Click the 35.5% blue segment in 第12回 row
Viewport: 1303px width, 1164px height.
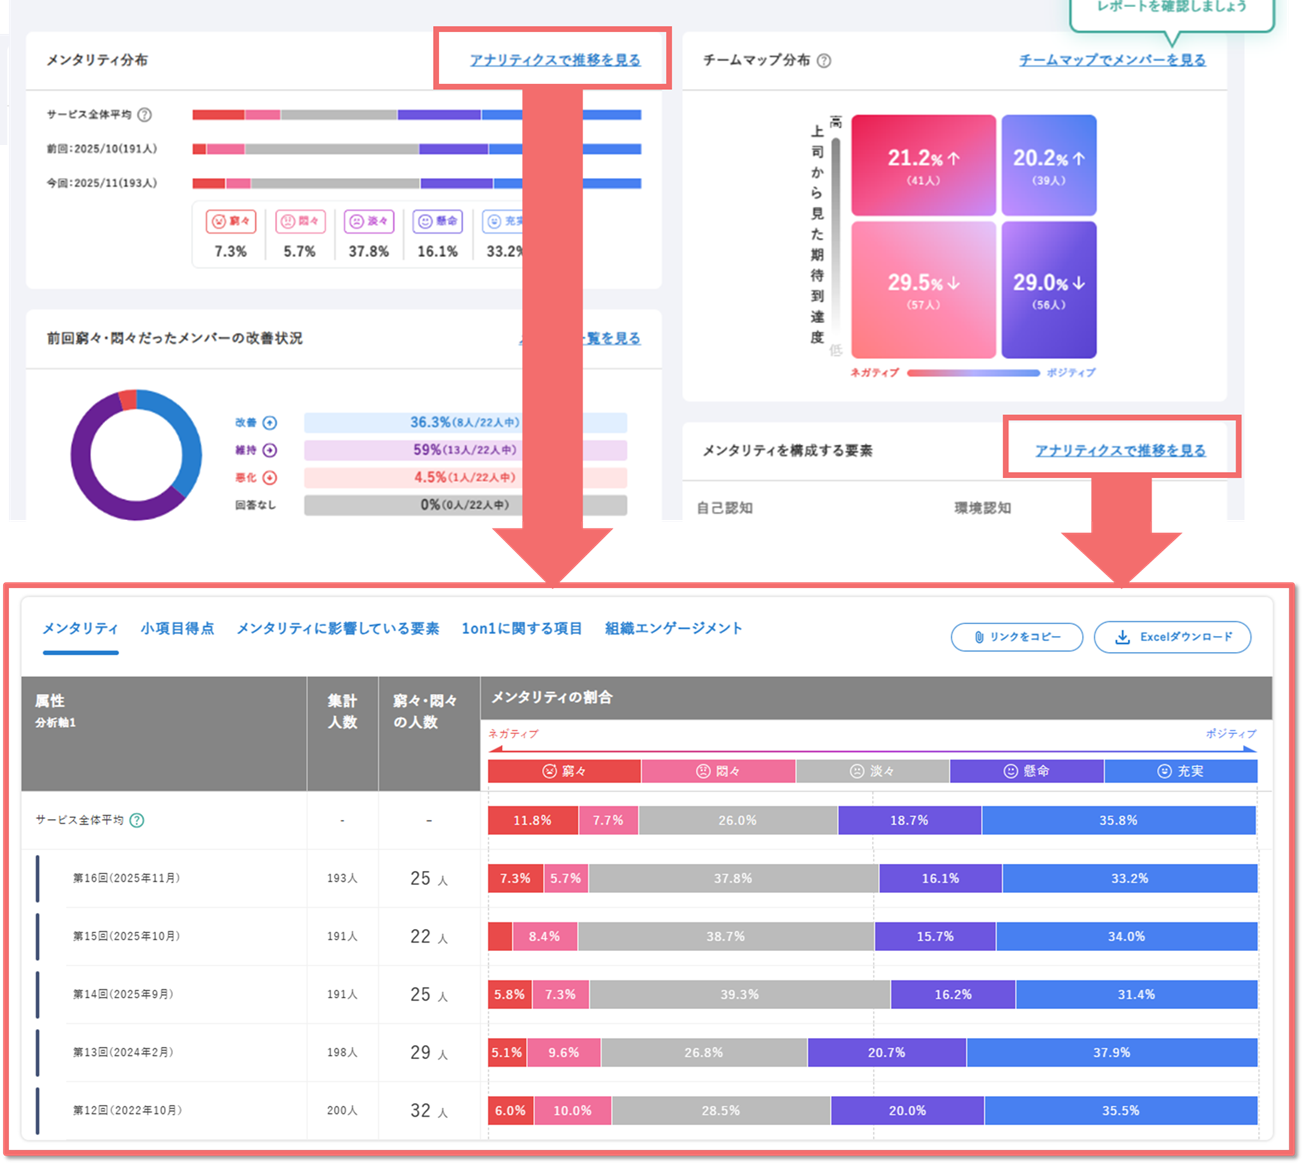click(x=1121, y=1110)
